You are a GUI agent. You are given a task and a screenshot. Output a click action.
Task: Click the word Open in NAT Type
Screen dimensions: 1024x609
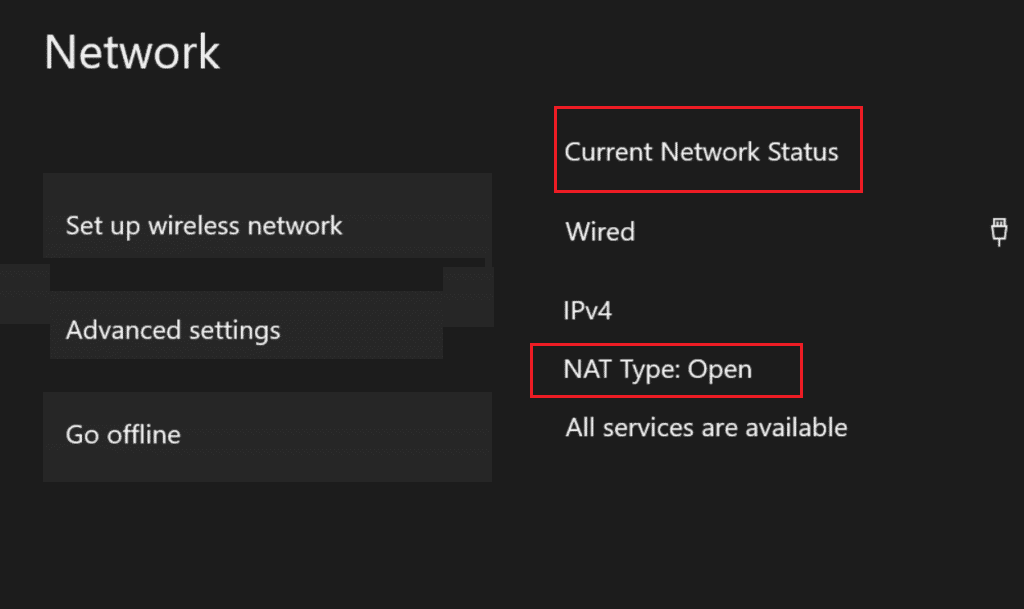(x=720, y=370)
